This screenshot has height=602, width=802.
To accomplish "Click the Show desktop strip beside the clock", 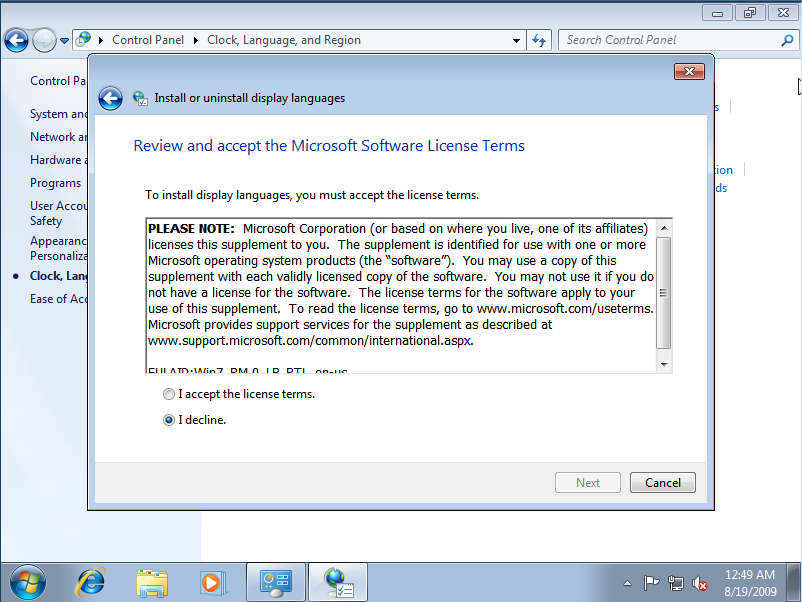I will pyautogui.click(x=794, y=582).
